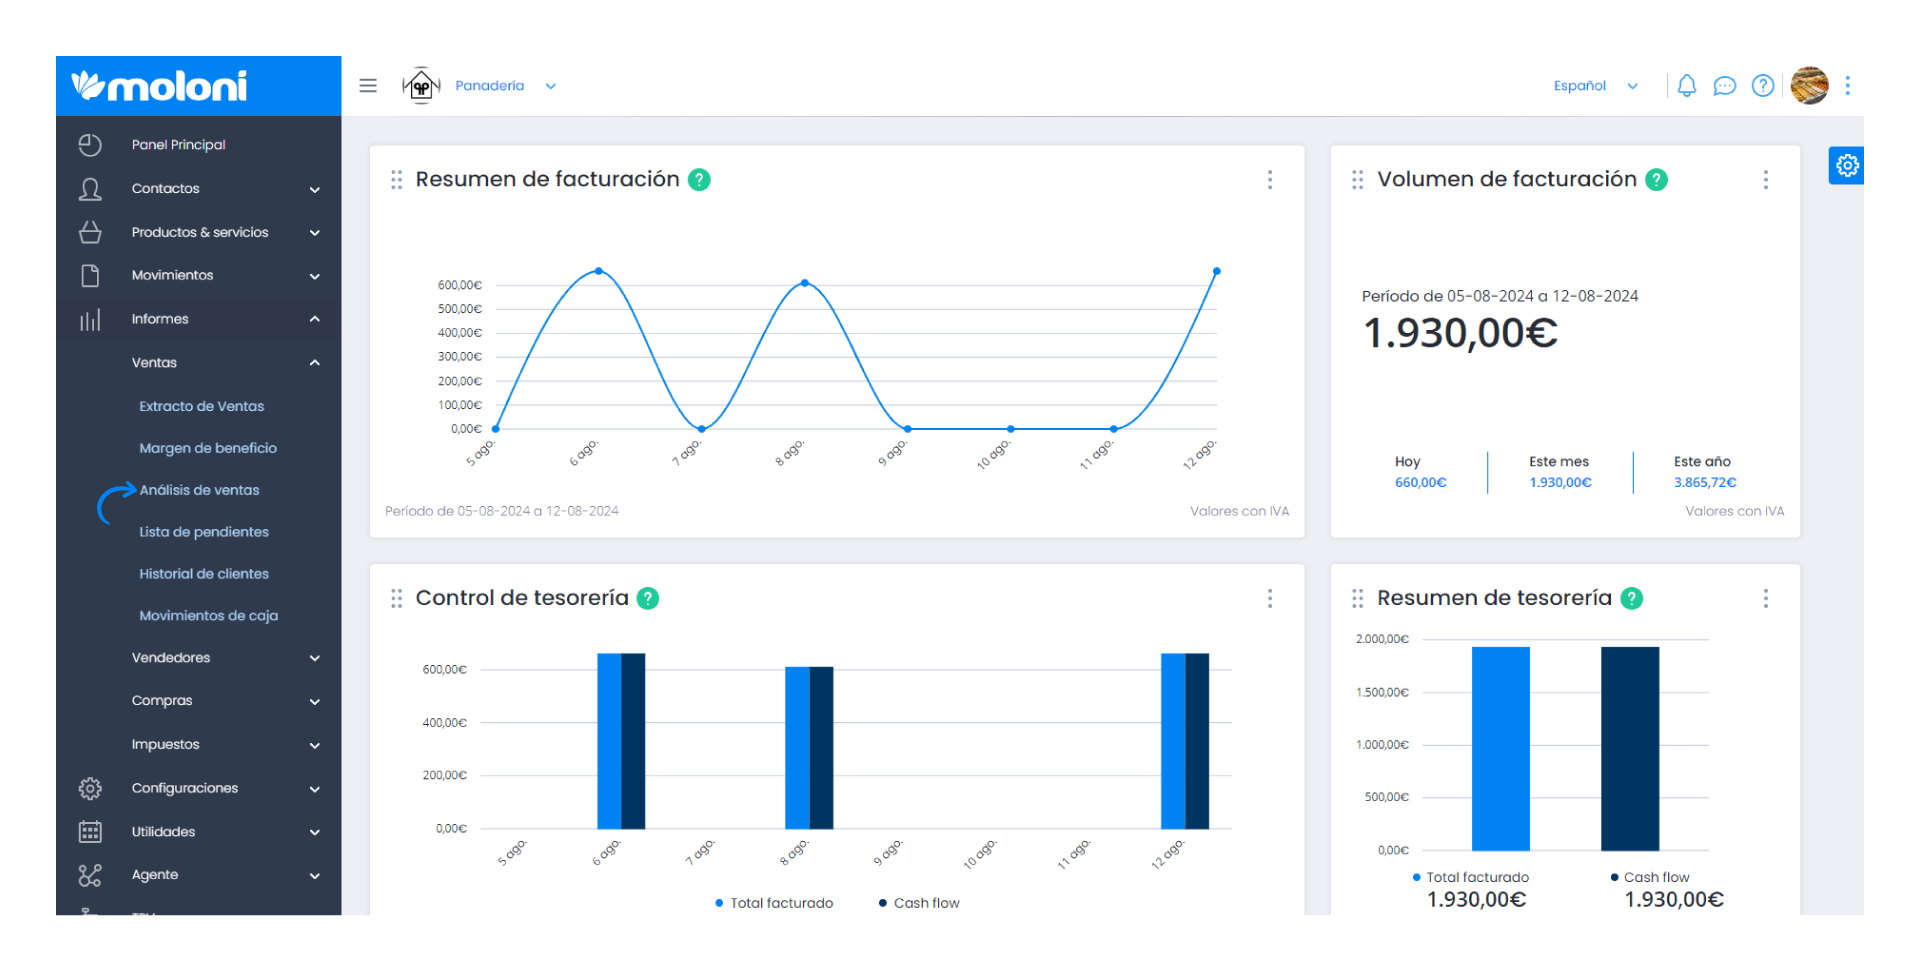Click the Productos & servicios basket icon
1920x971 pixels.
[90, 232]
